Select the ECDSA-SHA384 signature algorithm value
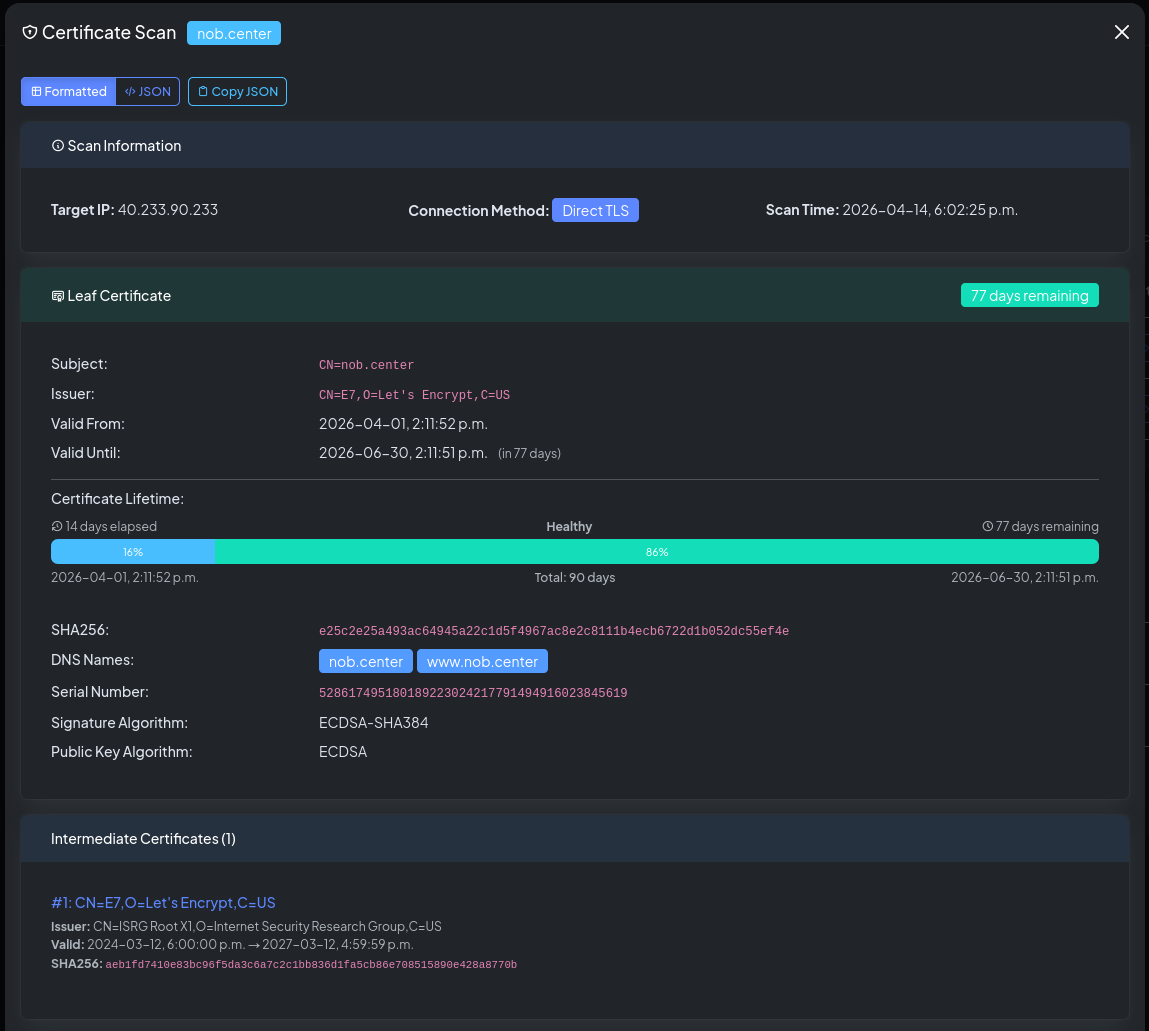The height and width of the screenshot is (1031, 1149). point(374,723)
